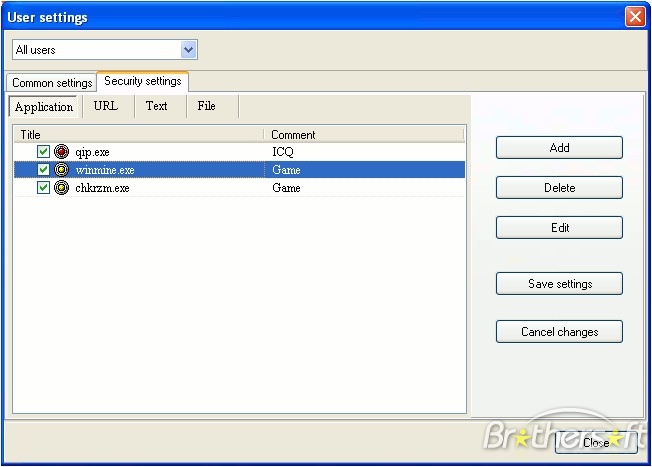Close the User settings window with X
The height and width of the screenshot is (467, 652).
coord(635,17)
